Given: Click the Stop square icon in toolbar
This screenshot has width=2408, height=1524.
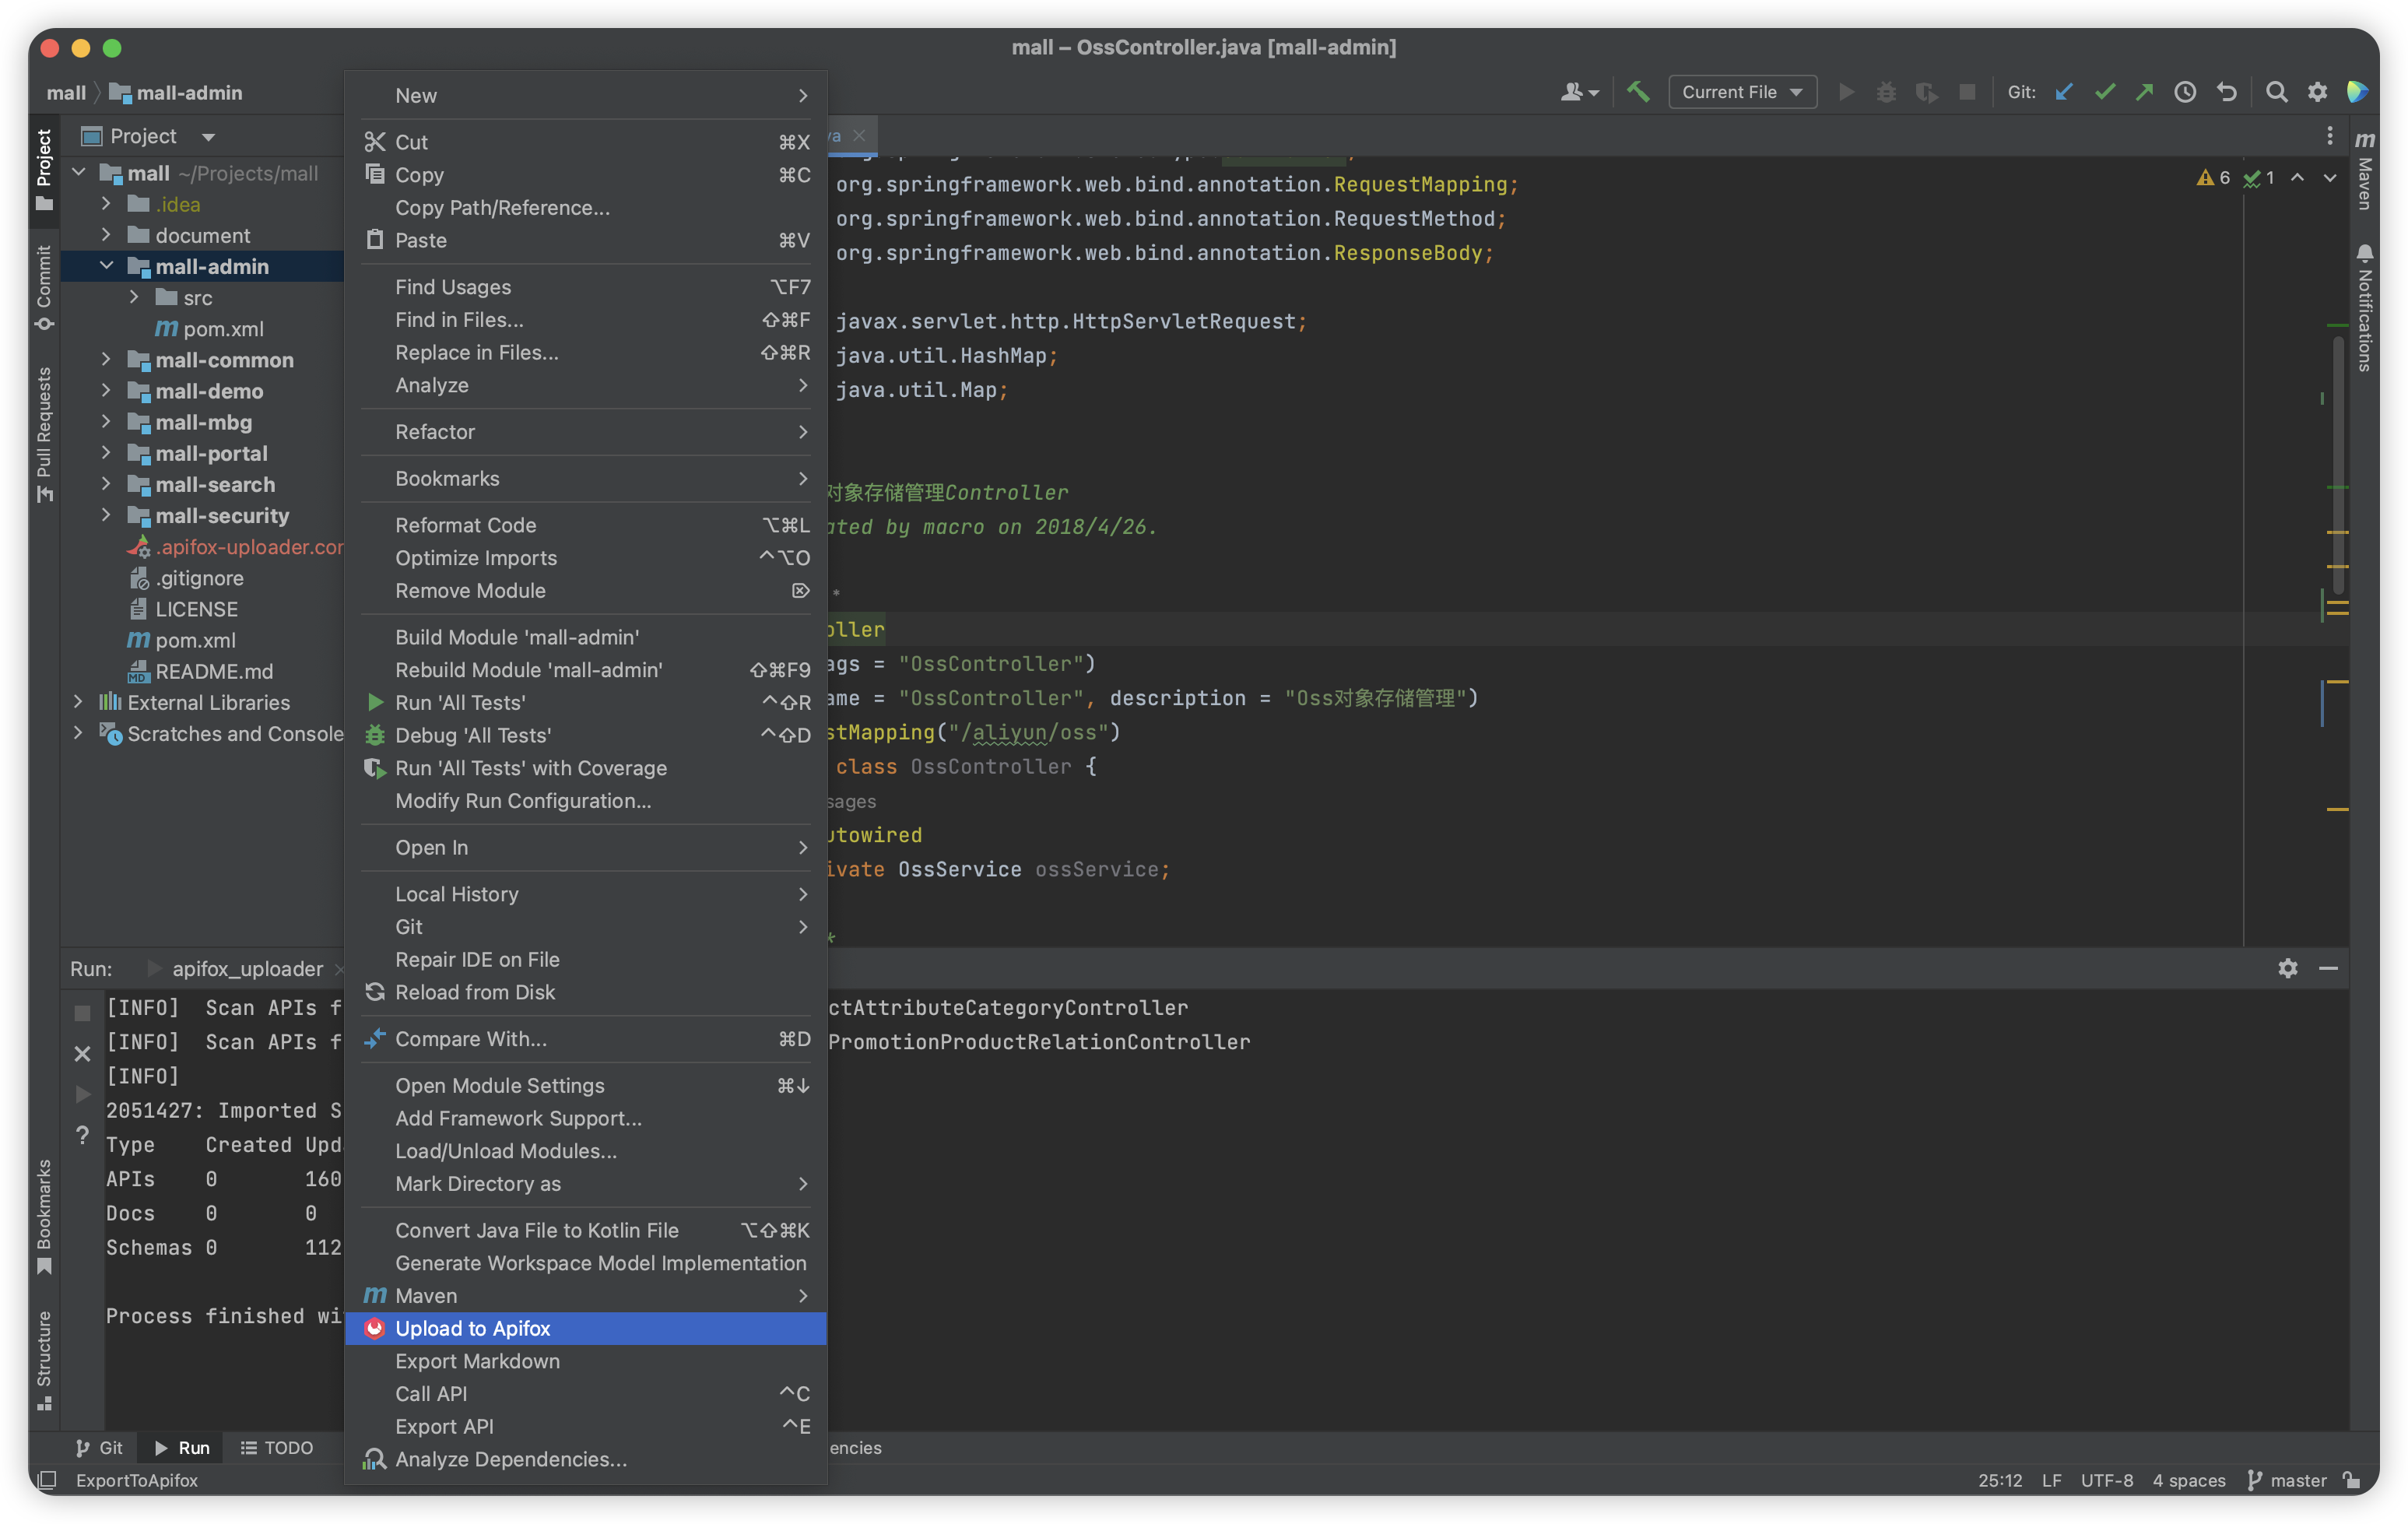Looking at the screenshot, I should 1967,92.
